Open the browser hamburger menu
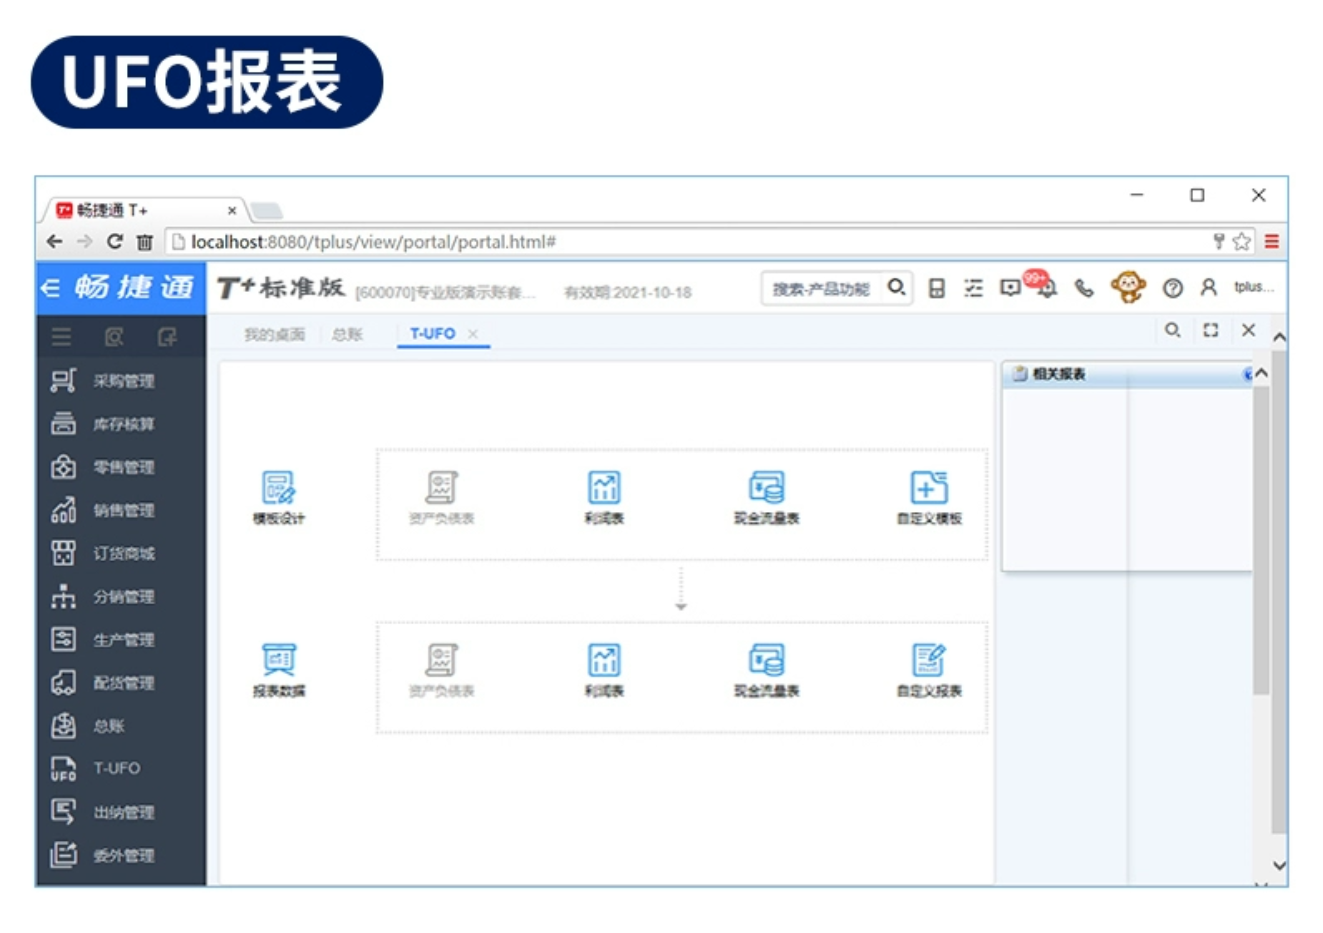Image resolution: width=1323 pixels, height=933 pixels. coord(1272,241)
